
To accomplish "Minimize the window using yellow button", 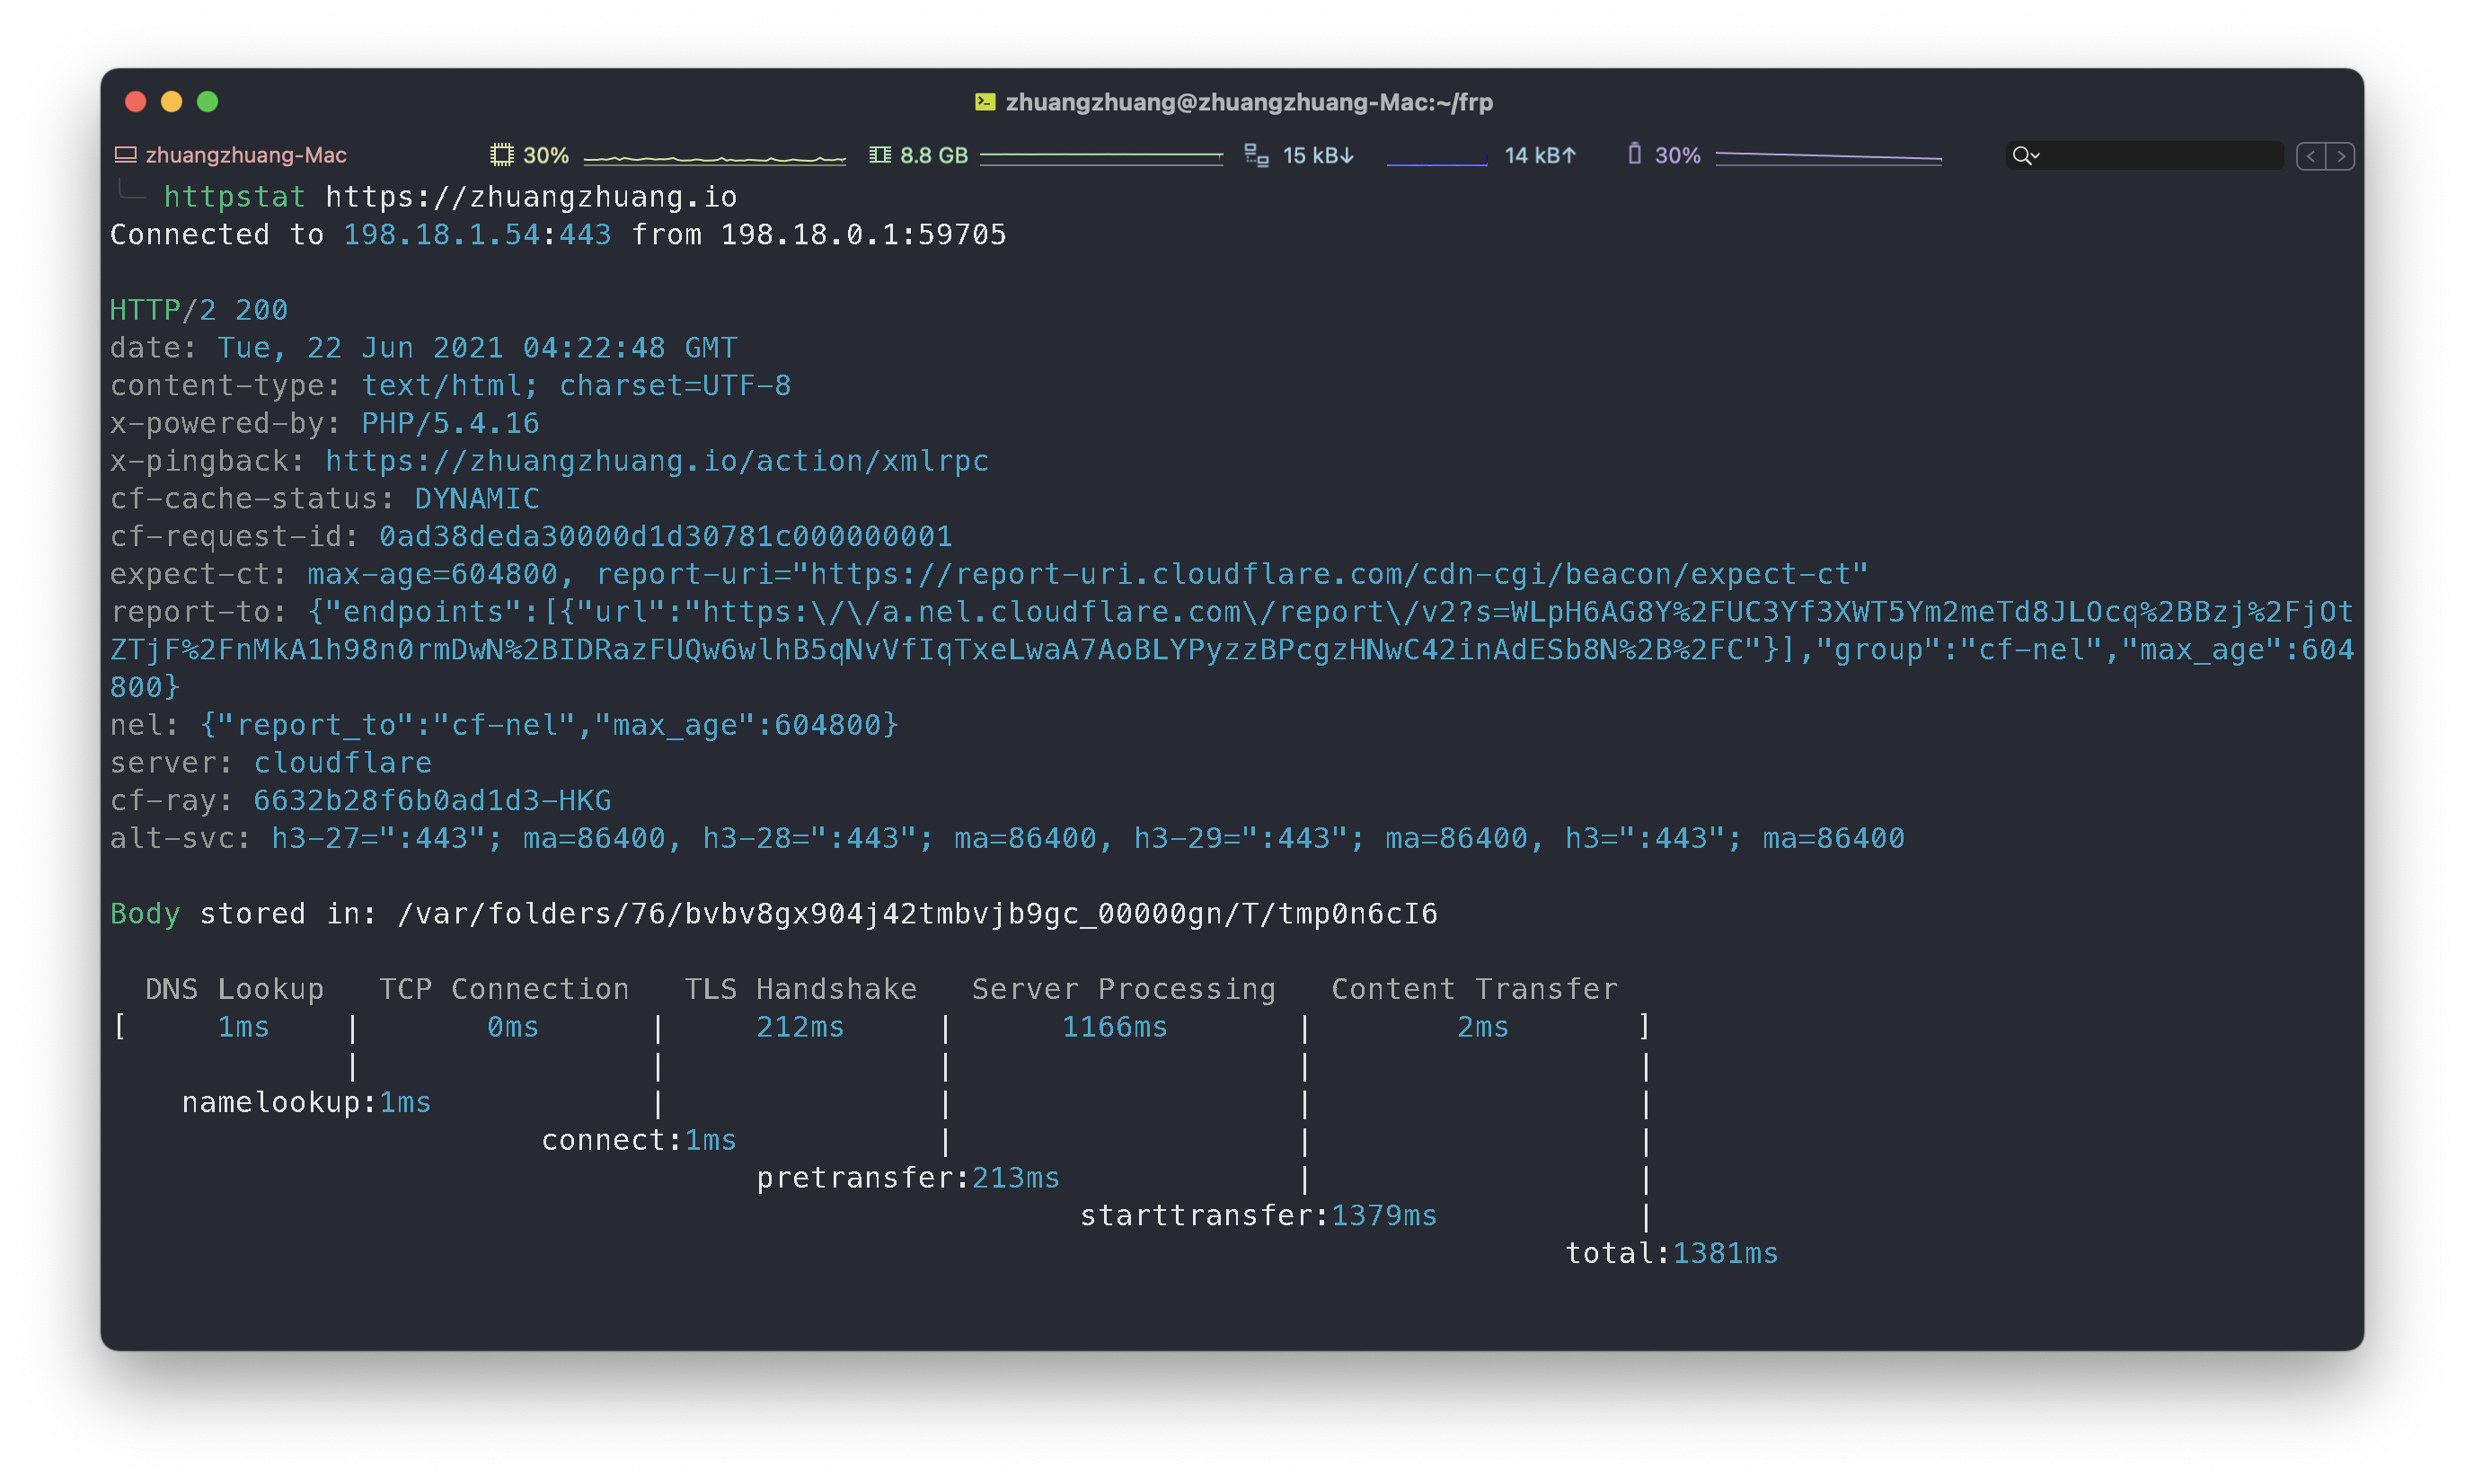I will coord(172,102).
